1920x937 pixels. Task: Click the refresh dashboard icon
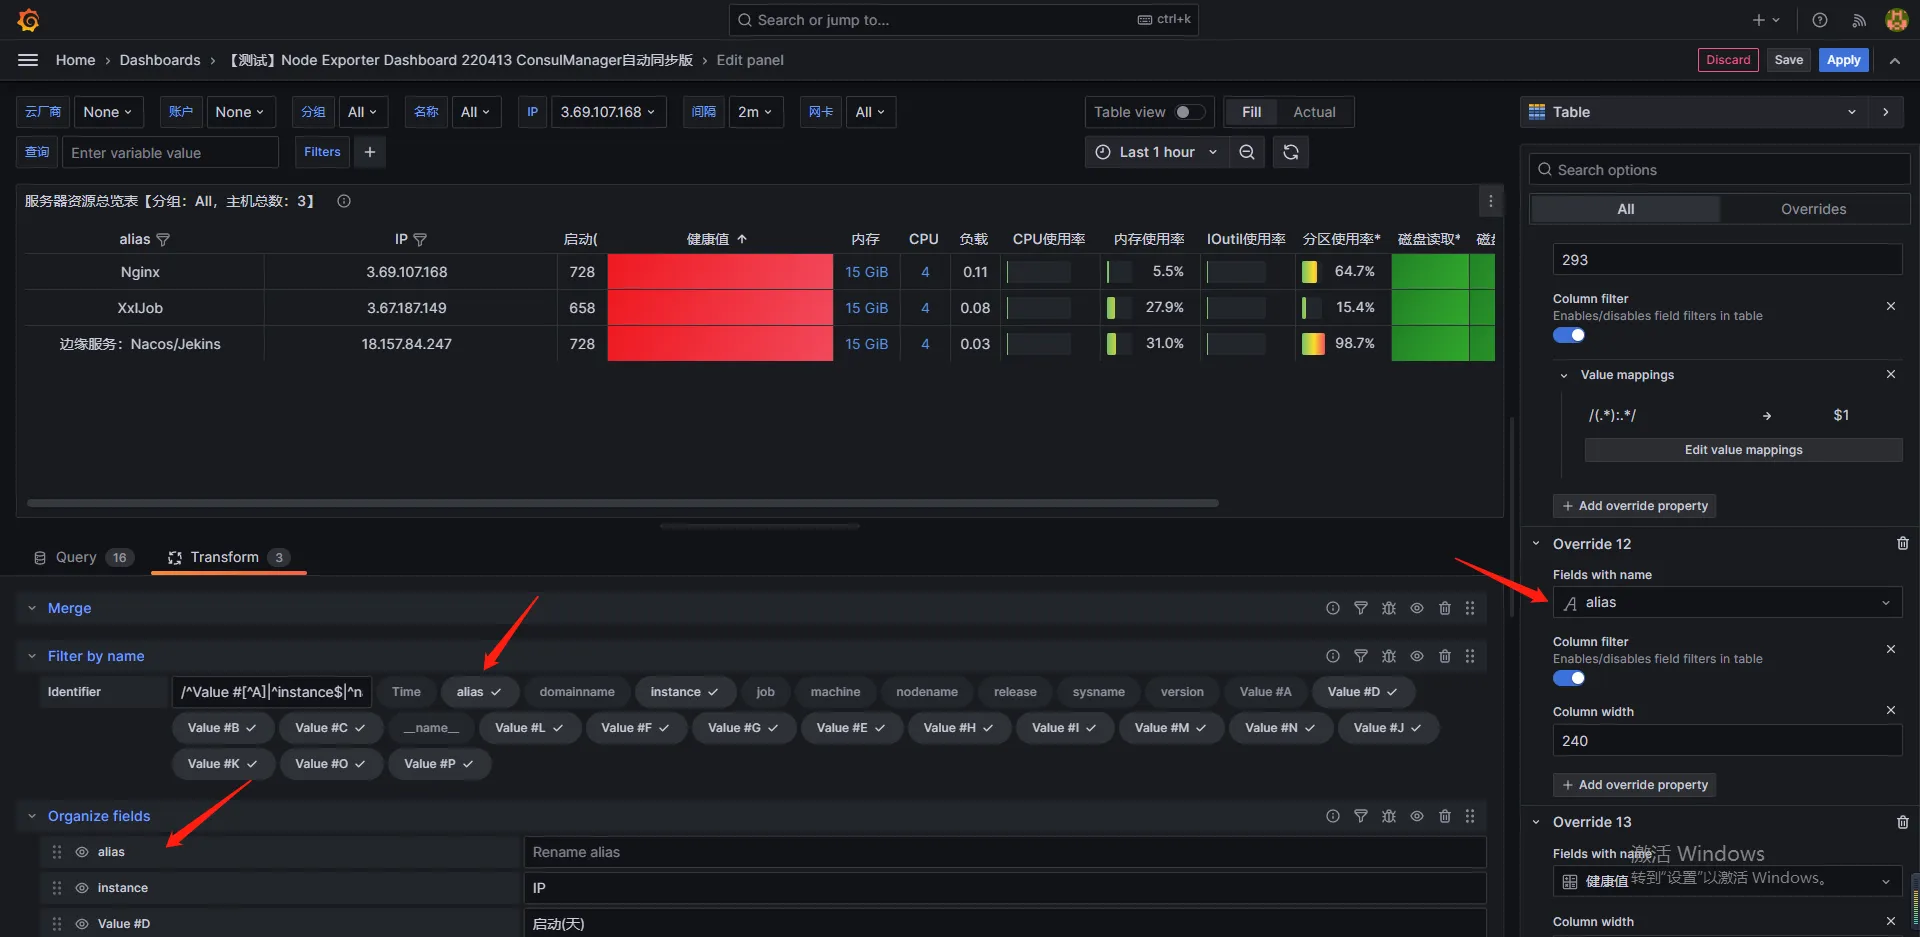(x=1291, y=152)
